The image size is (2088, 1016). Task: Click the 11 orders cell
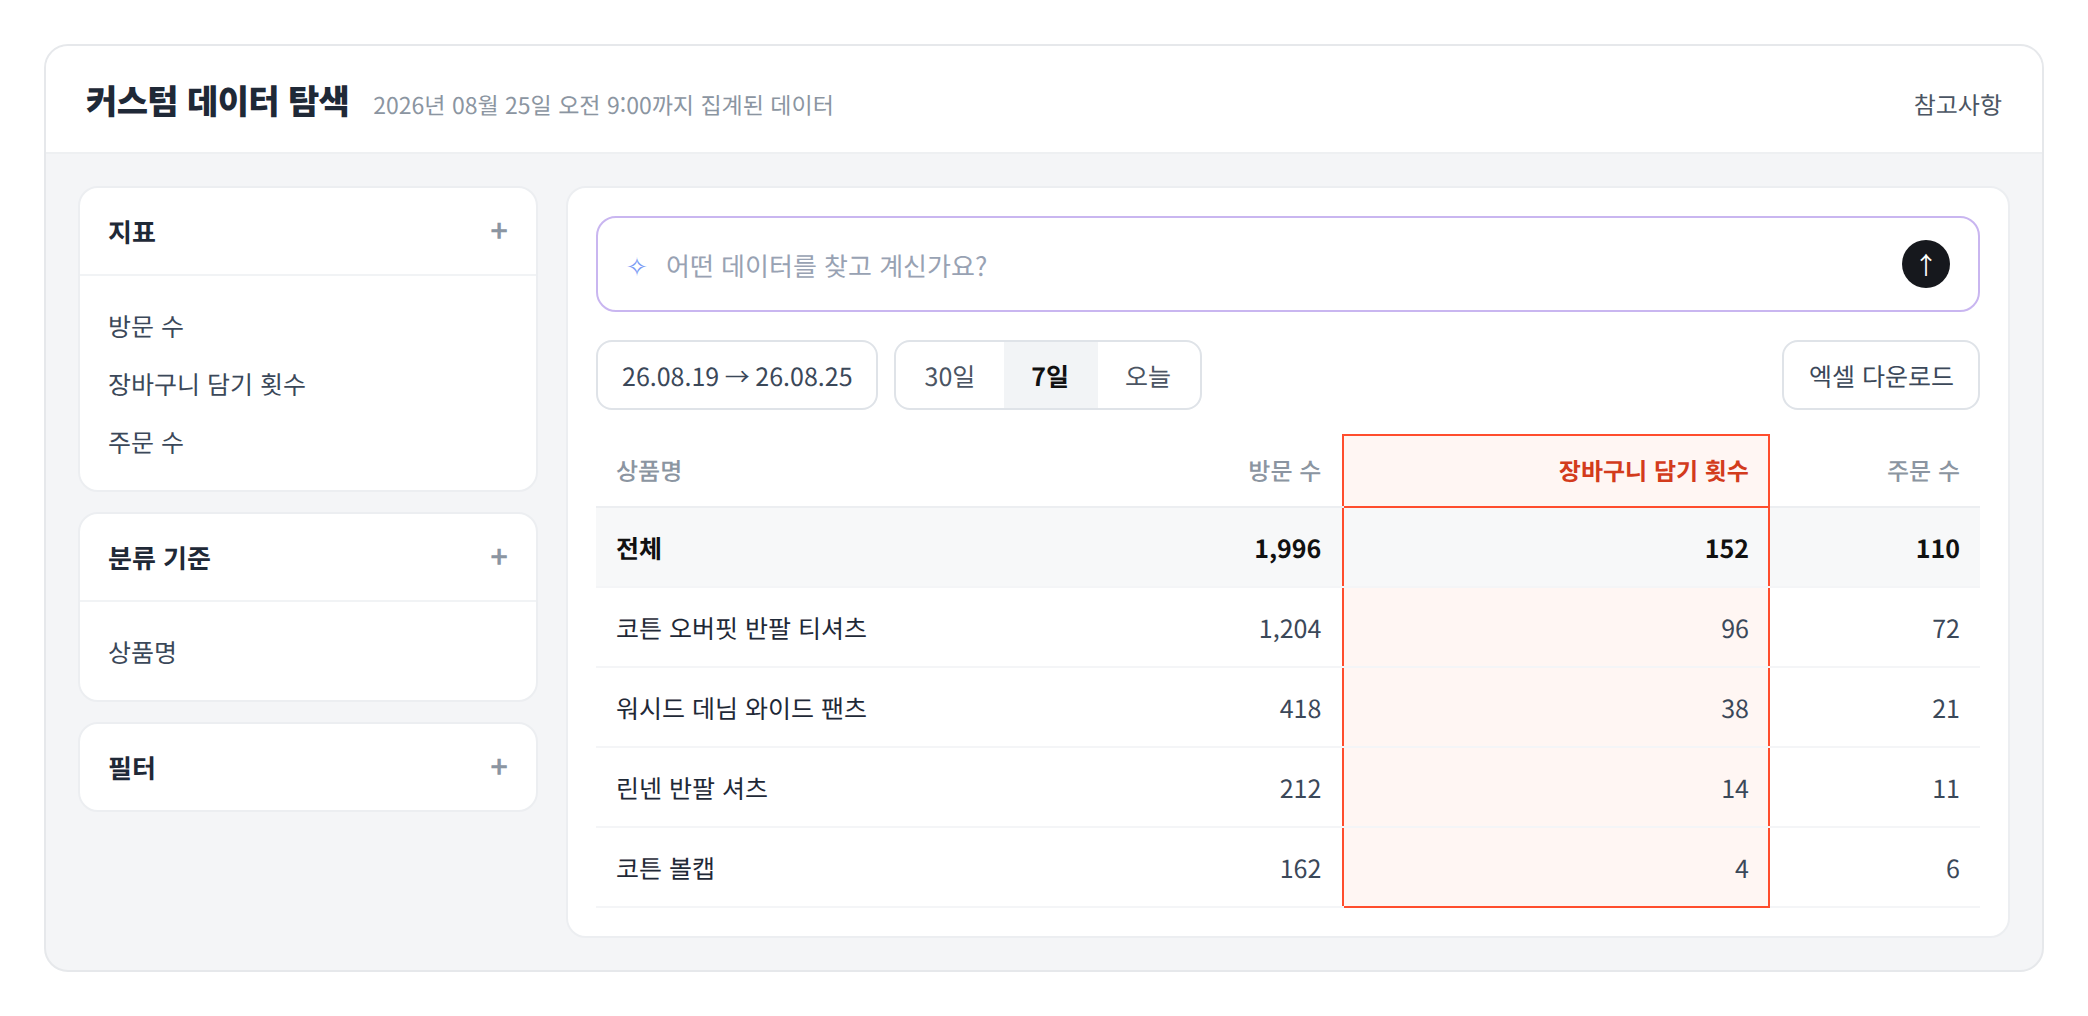tap(1945, 788)
